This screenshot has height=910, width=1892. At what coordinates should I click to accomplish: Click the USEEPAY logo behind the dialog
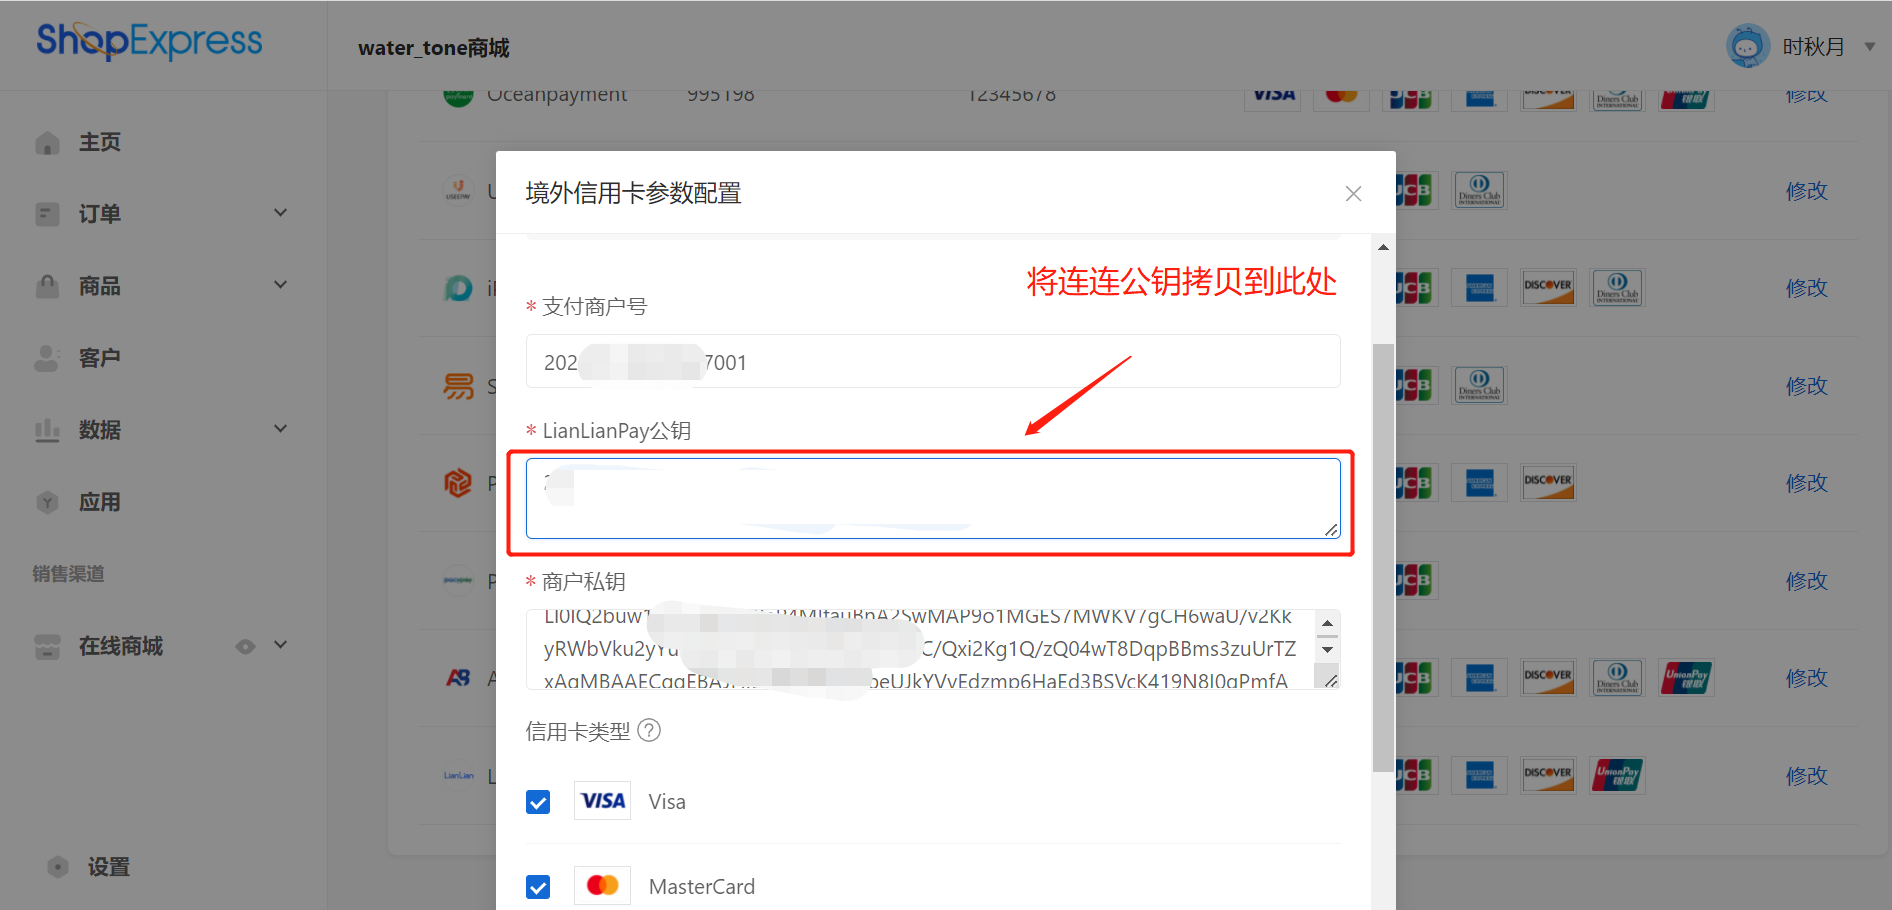click(x=458, y=190)
